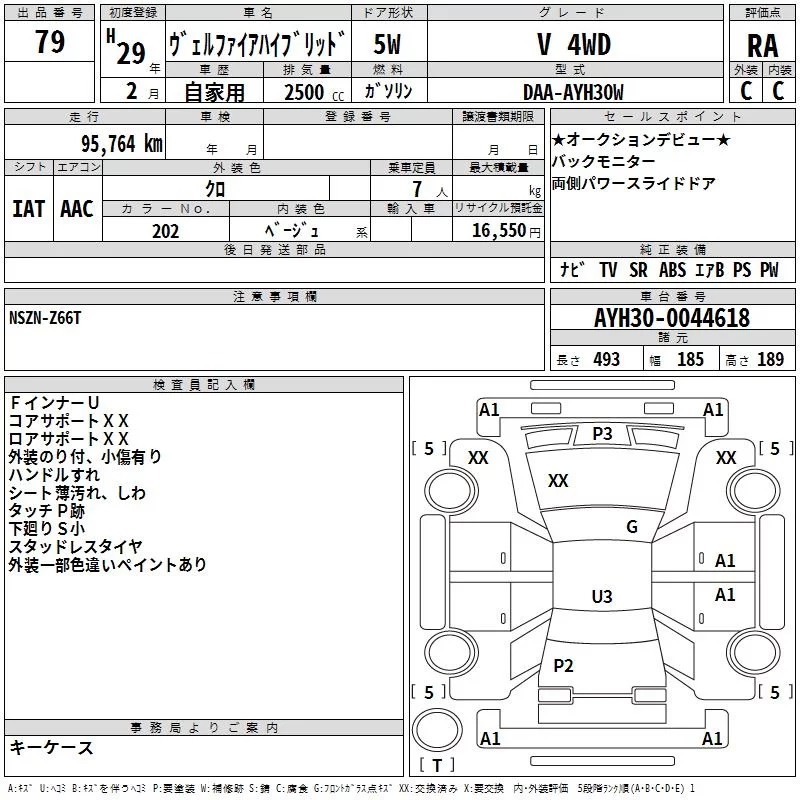Select the "注意事項欄" section header
The width and height of the screenshot is (800, 800).
pos(274,296)
